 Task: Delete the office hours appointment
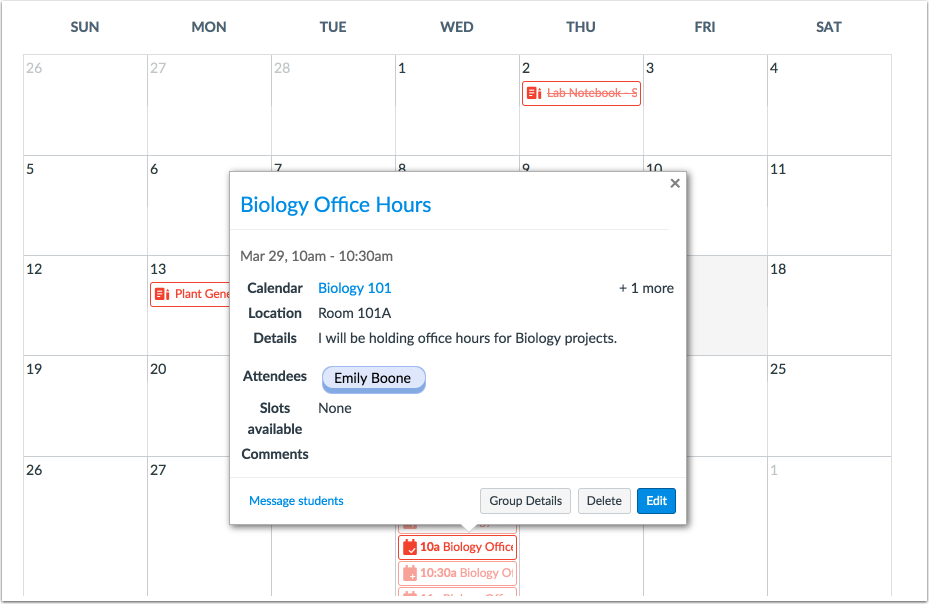tap(603, 501)
